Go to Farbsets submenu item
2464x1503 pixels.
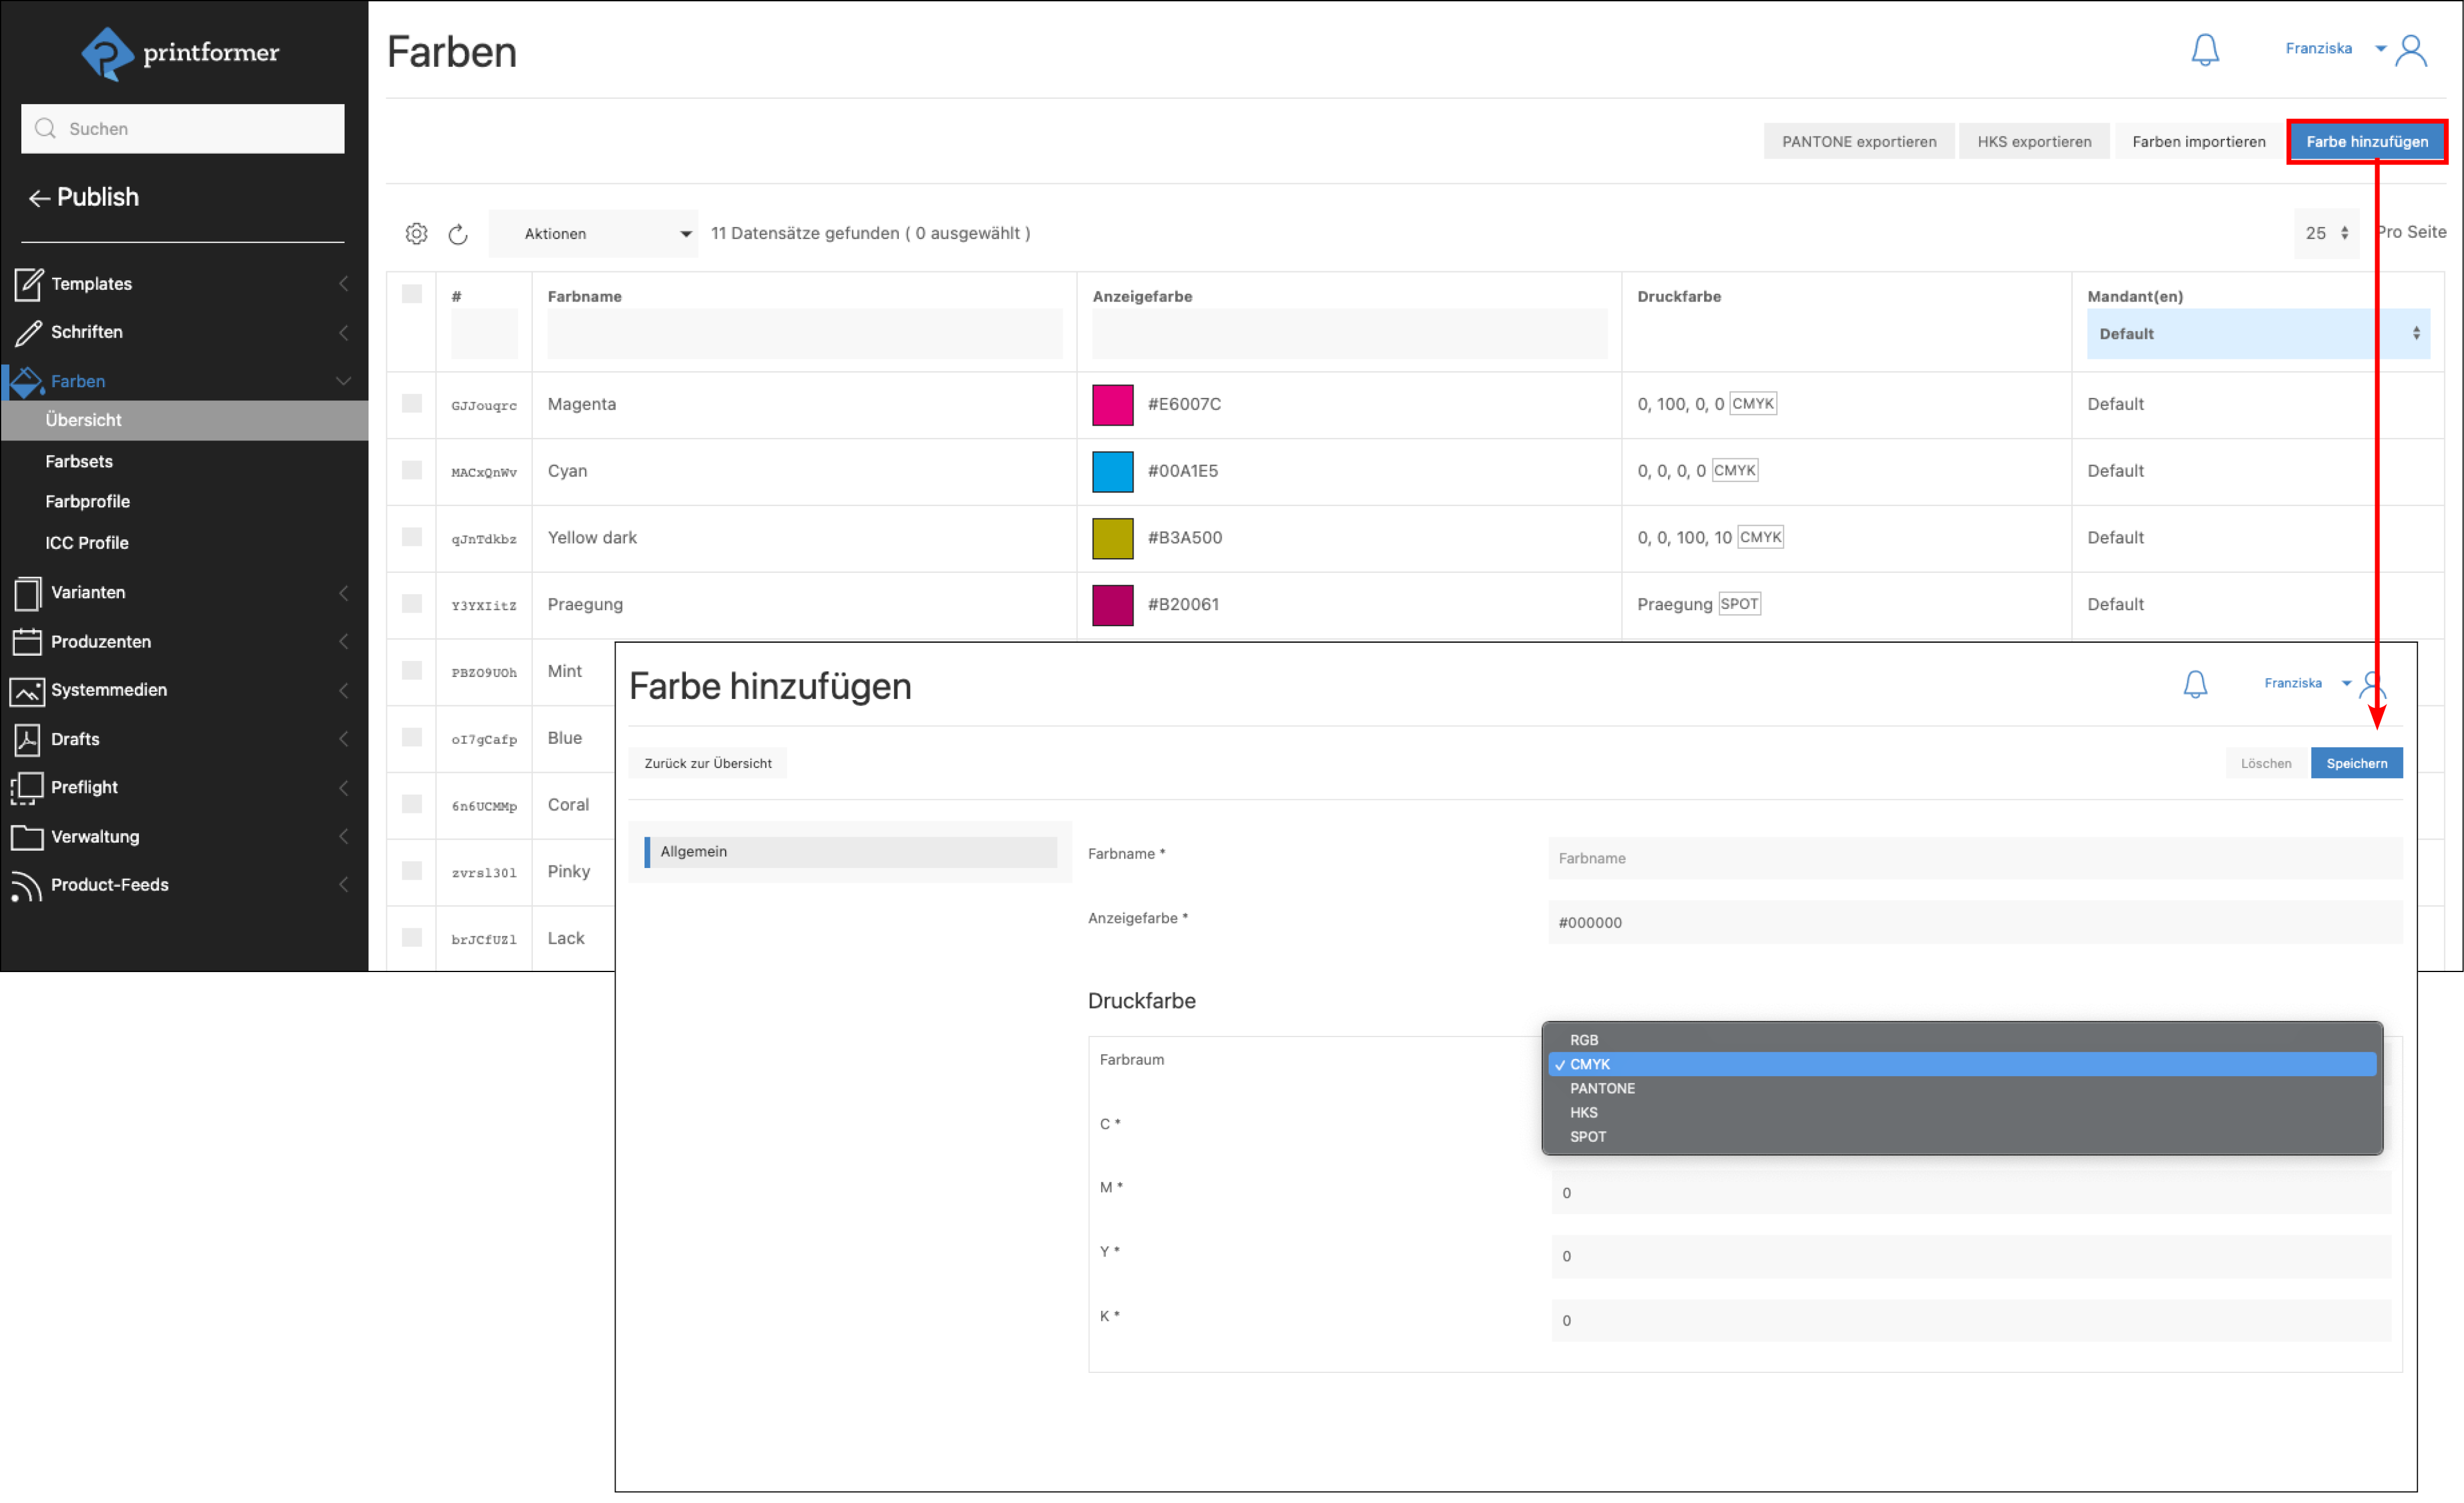point(79,461)
